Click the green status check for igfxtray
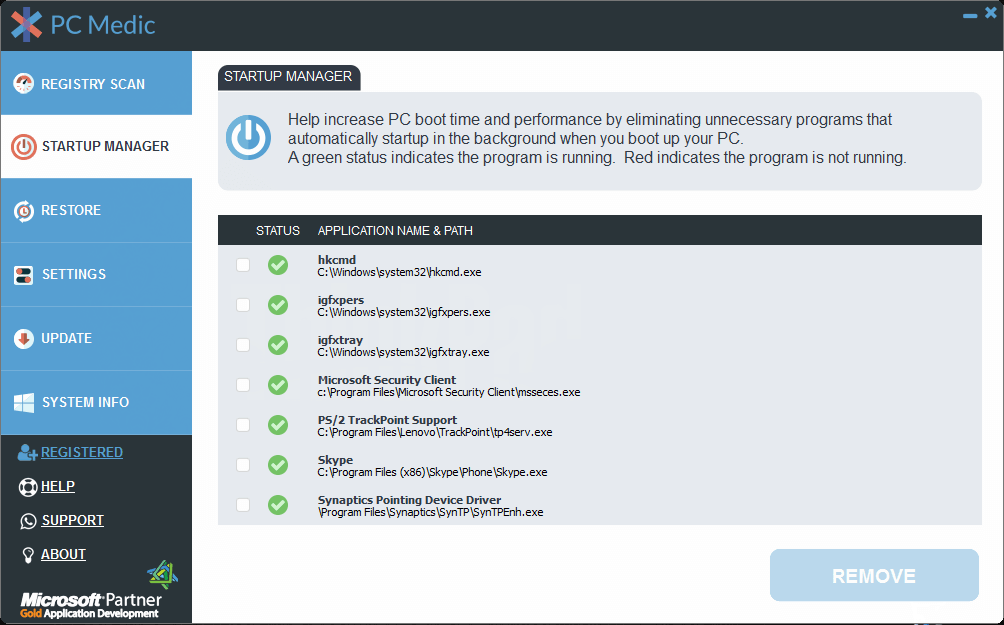 pyautogui.click(x=278, y=345)
